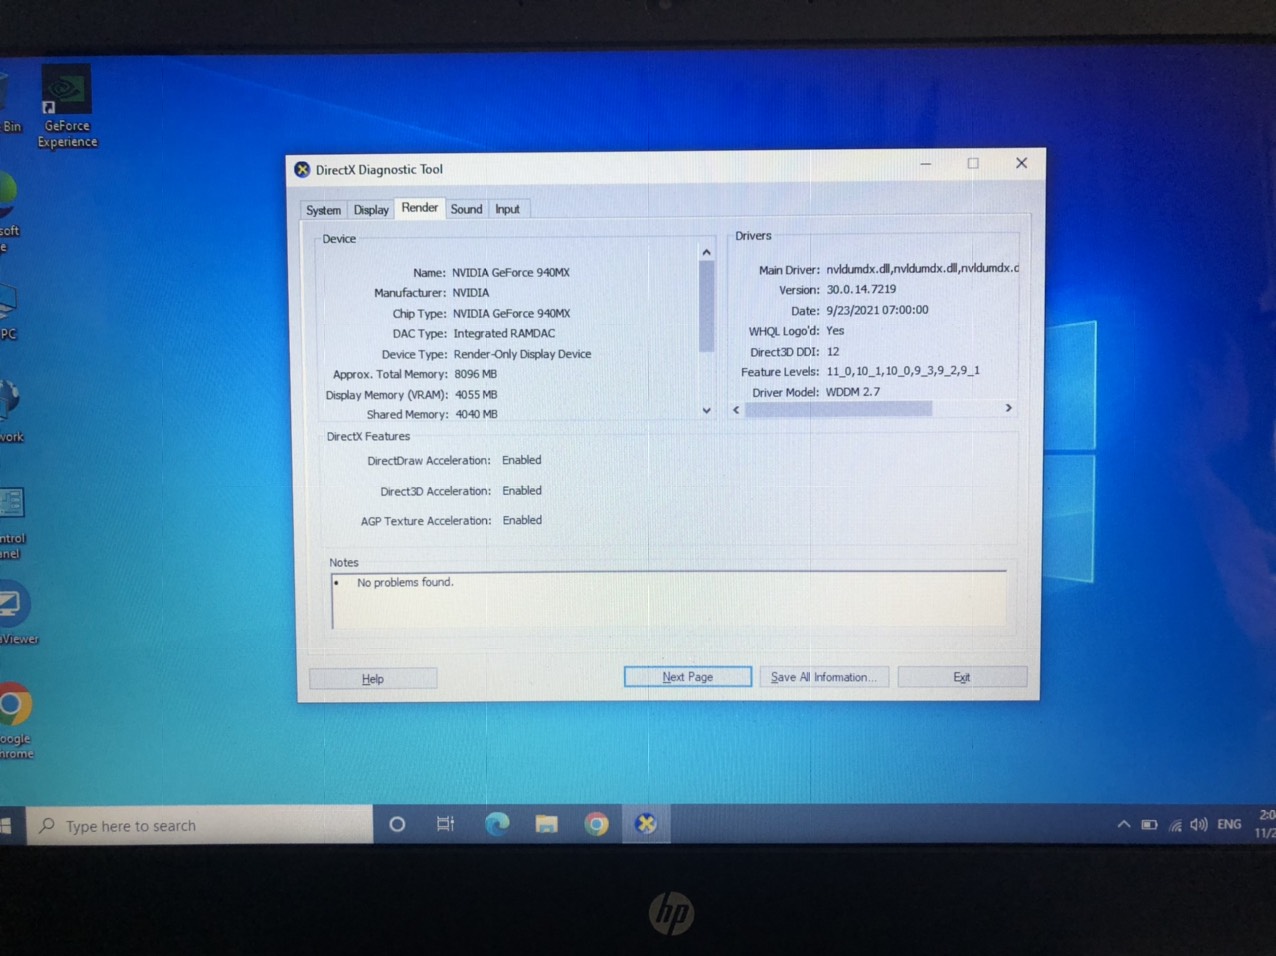Click the Drivers panel scroll left arrow
Viewport: 1276px width, 956px height.
[737, 409]
